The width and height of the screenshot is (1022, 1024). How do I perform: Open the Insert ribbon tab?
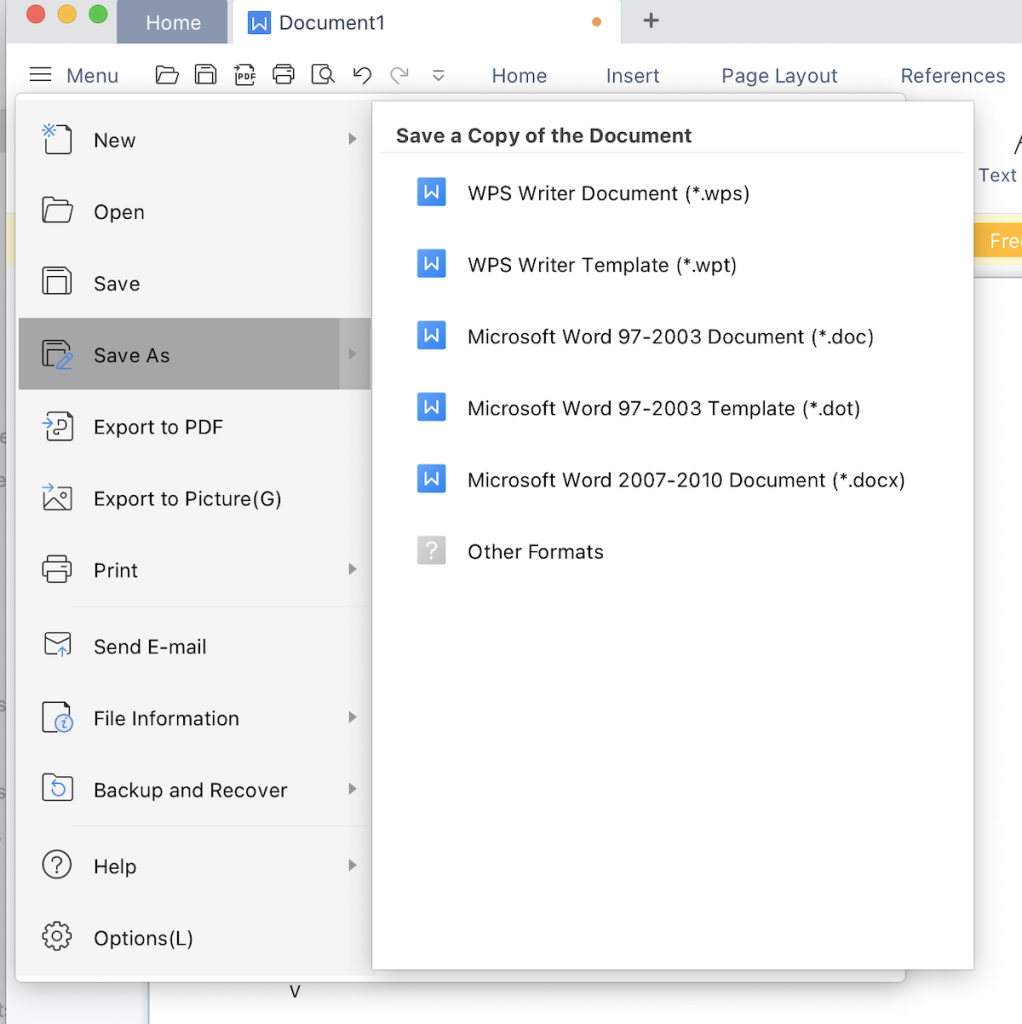[x=632, y=75]
